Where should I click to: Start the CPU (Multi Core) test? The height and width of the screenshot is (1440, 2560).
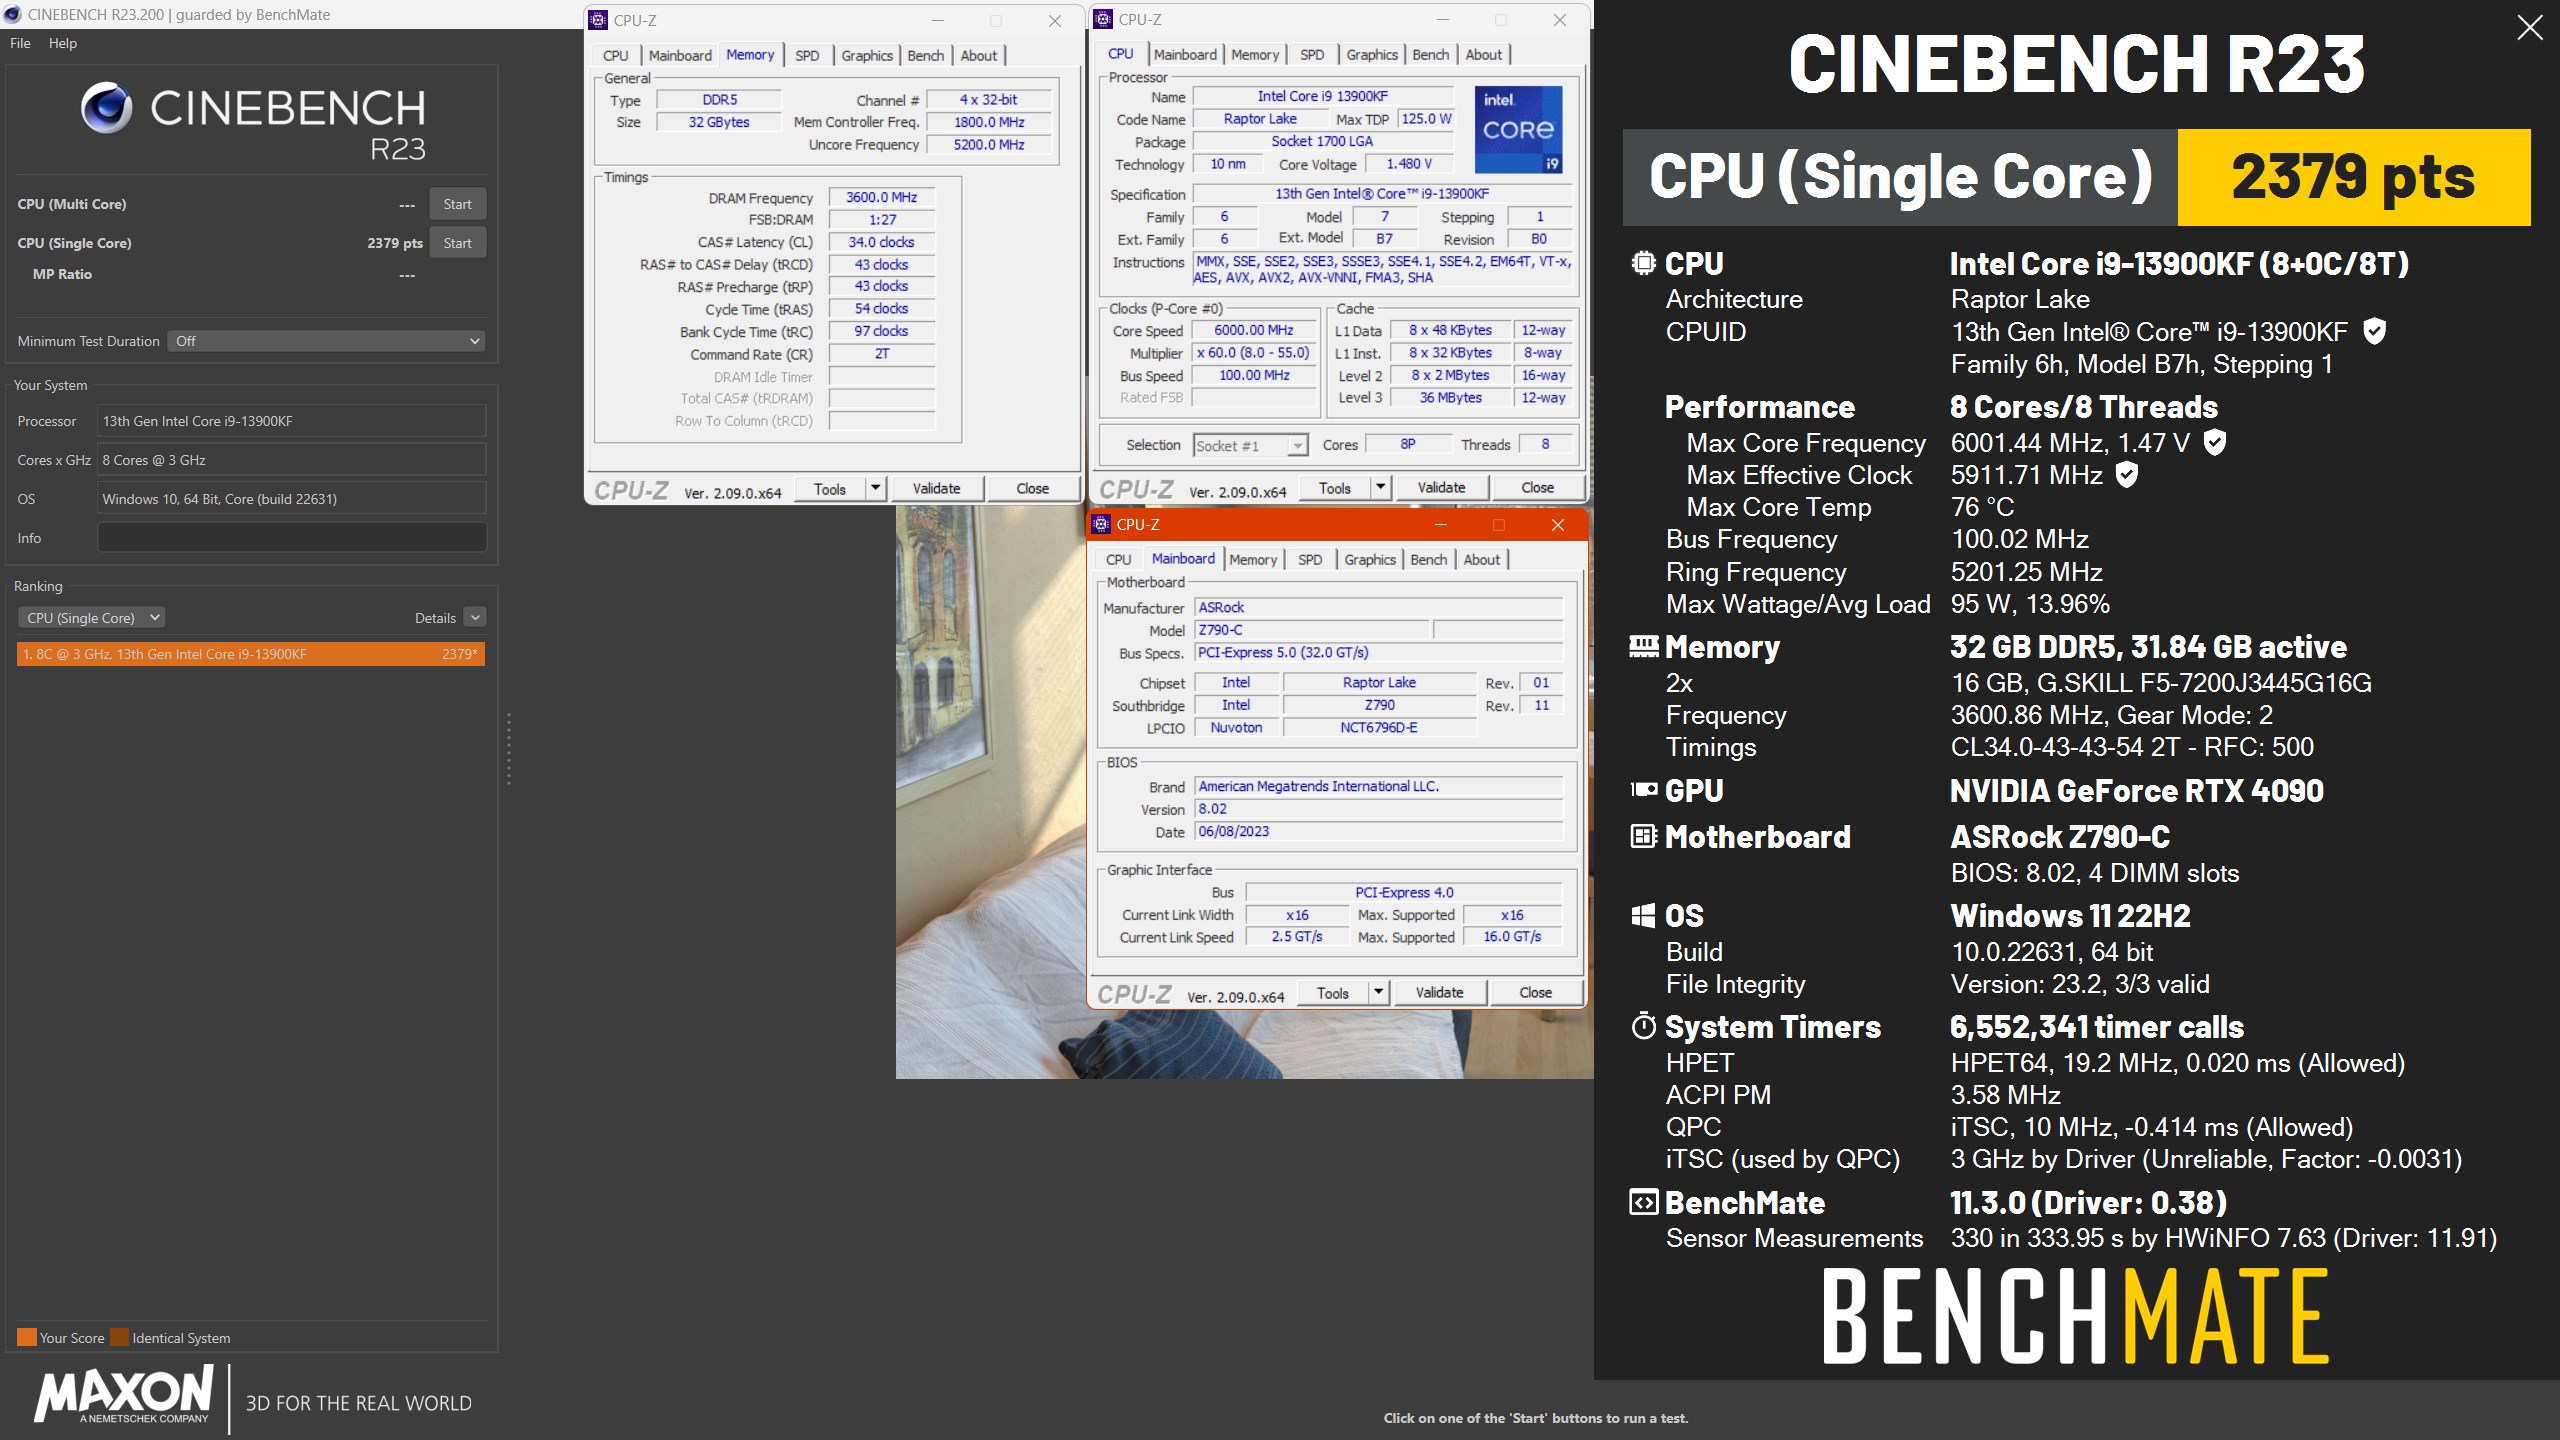coord(457,204)
